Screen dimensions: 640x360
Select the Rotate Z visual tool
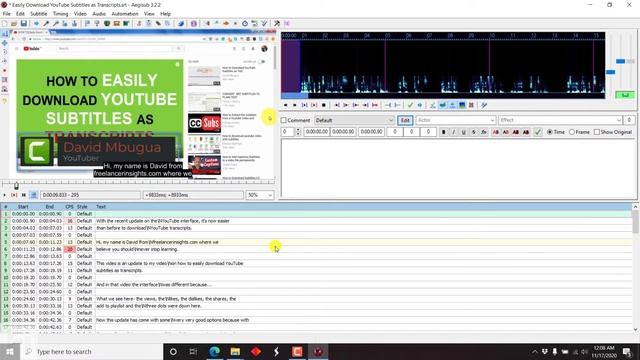click(4, 52)
